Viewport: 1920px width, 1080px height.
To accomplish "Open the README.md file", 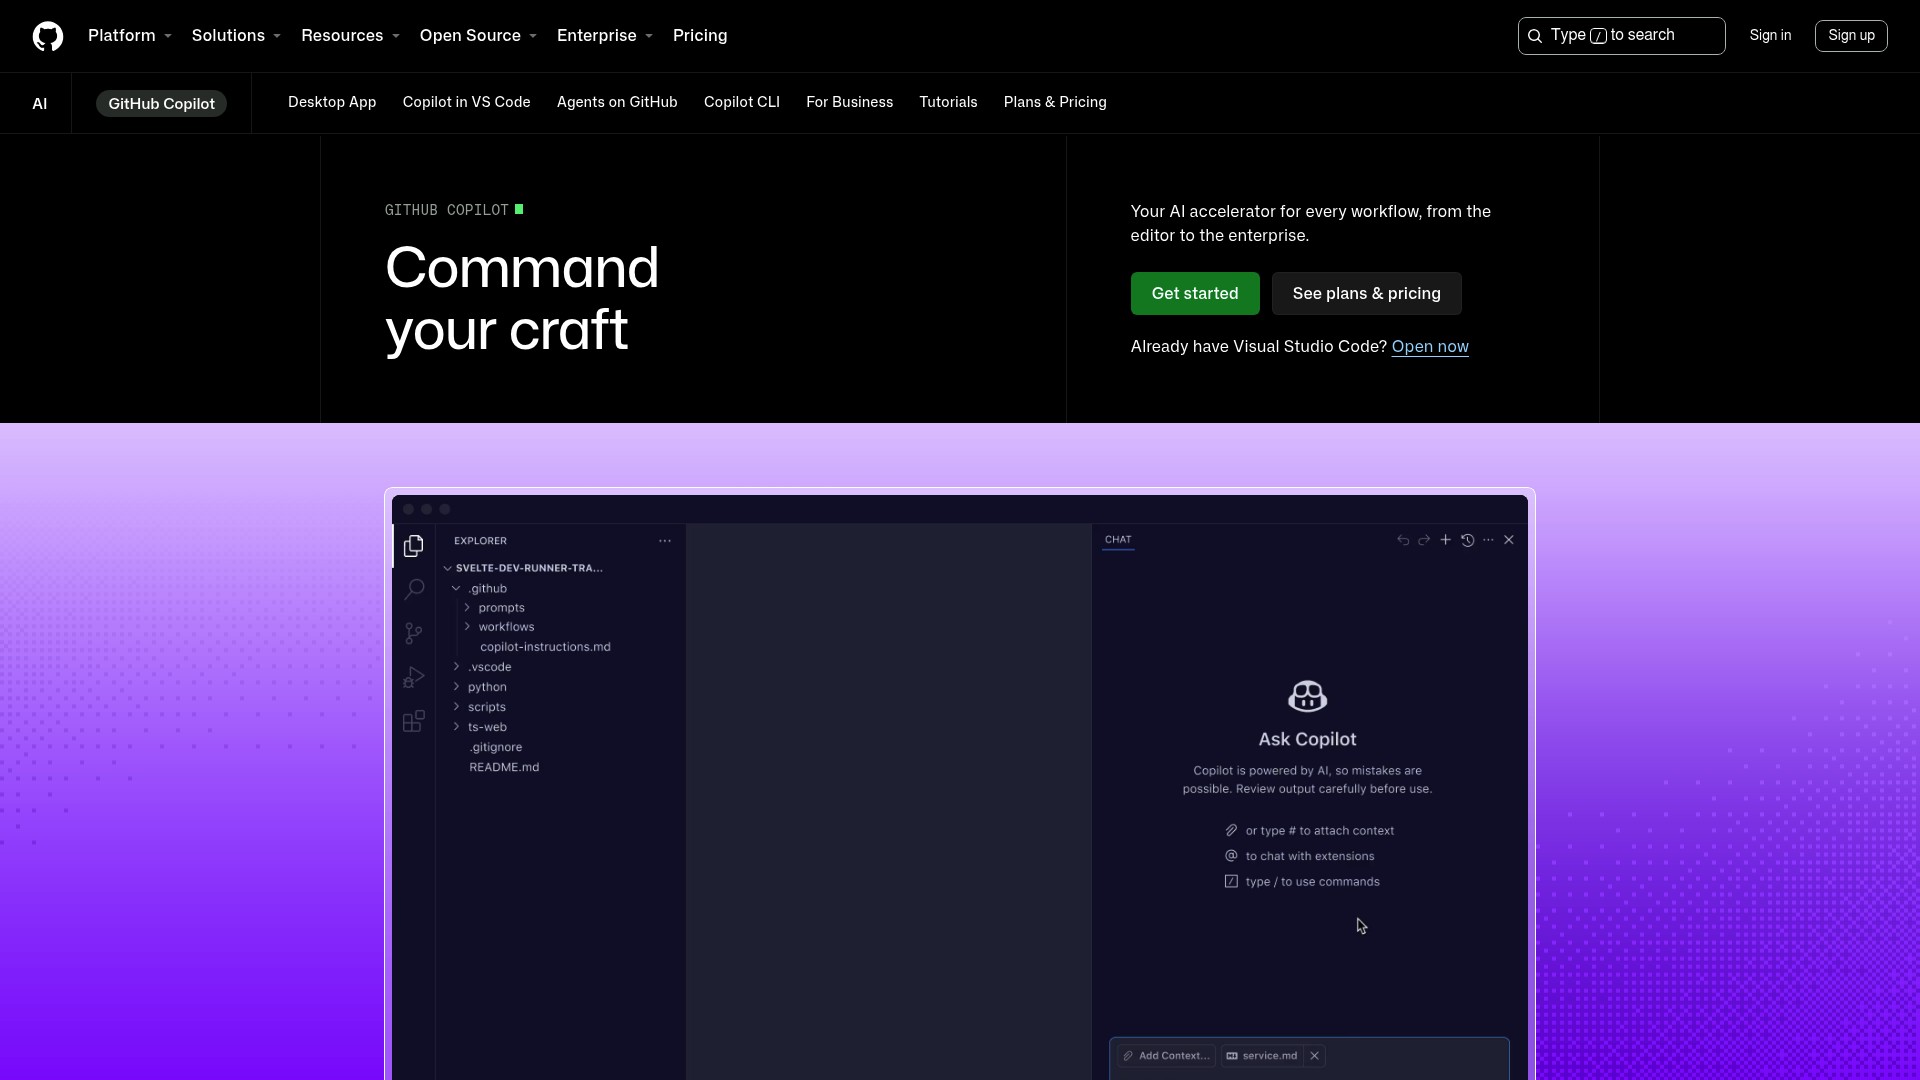I will tap(504, 767).
